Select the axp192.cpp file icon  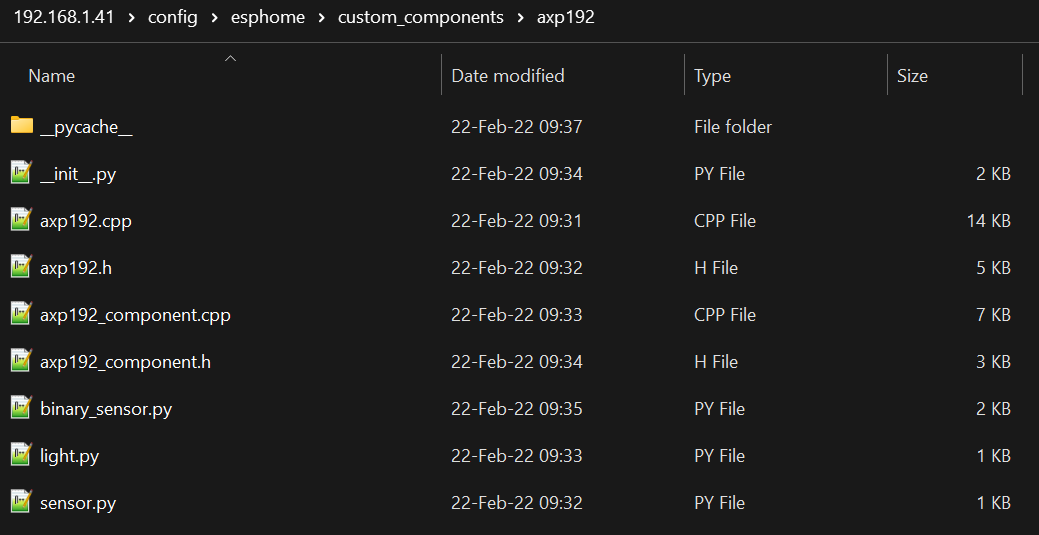22,220
